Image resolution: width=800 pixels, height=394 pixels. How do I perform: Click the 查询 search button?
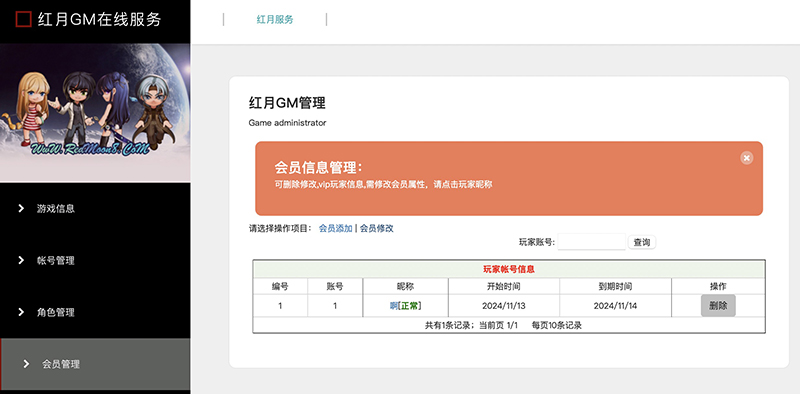click(642, 242)
